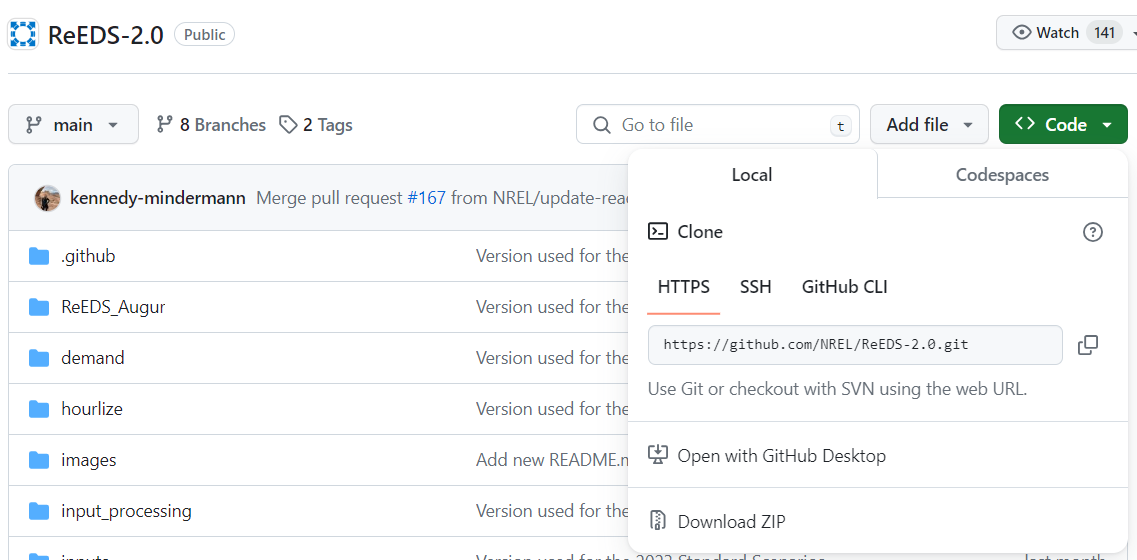Open the clone help question mark icon
Screen dimensions: 1137x560
[x=1093, y=232]
